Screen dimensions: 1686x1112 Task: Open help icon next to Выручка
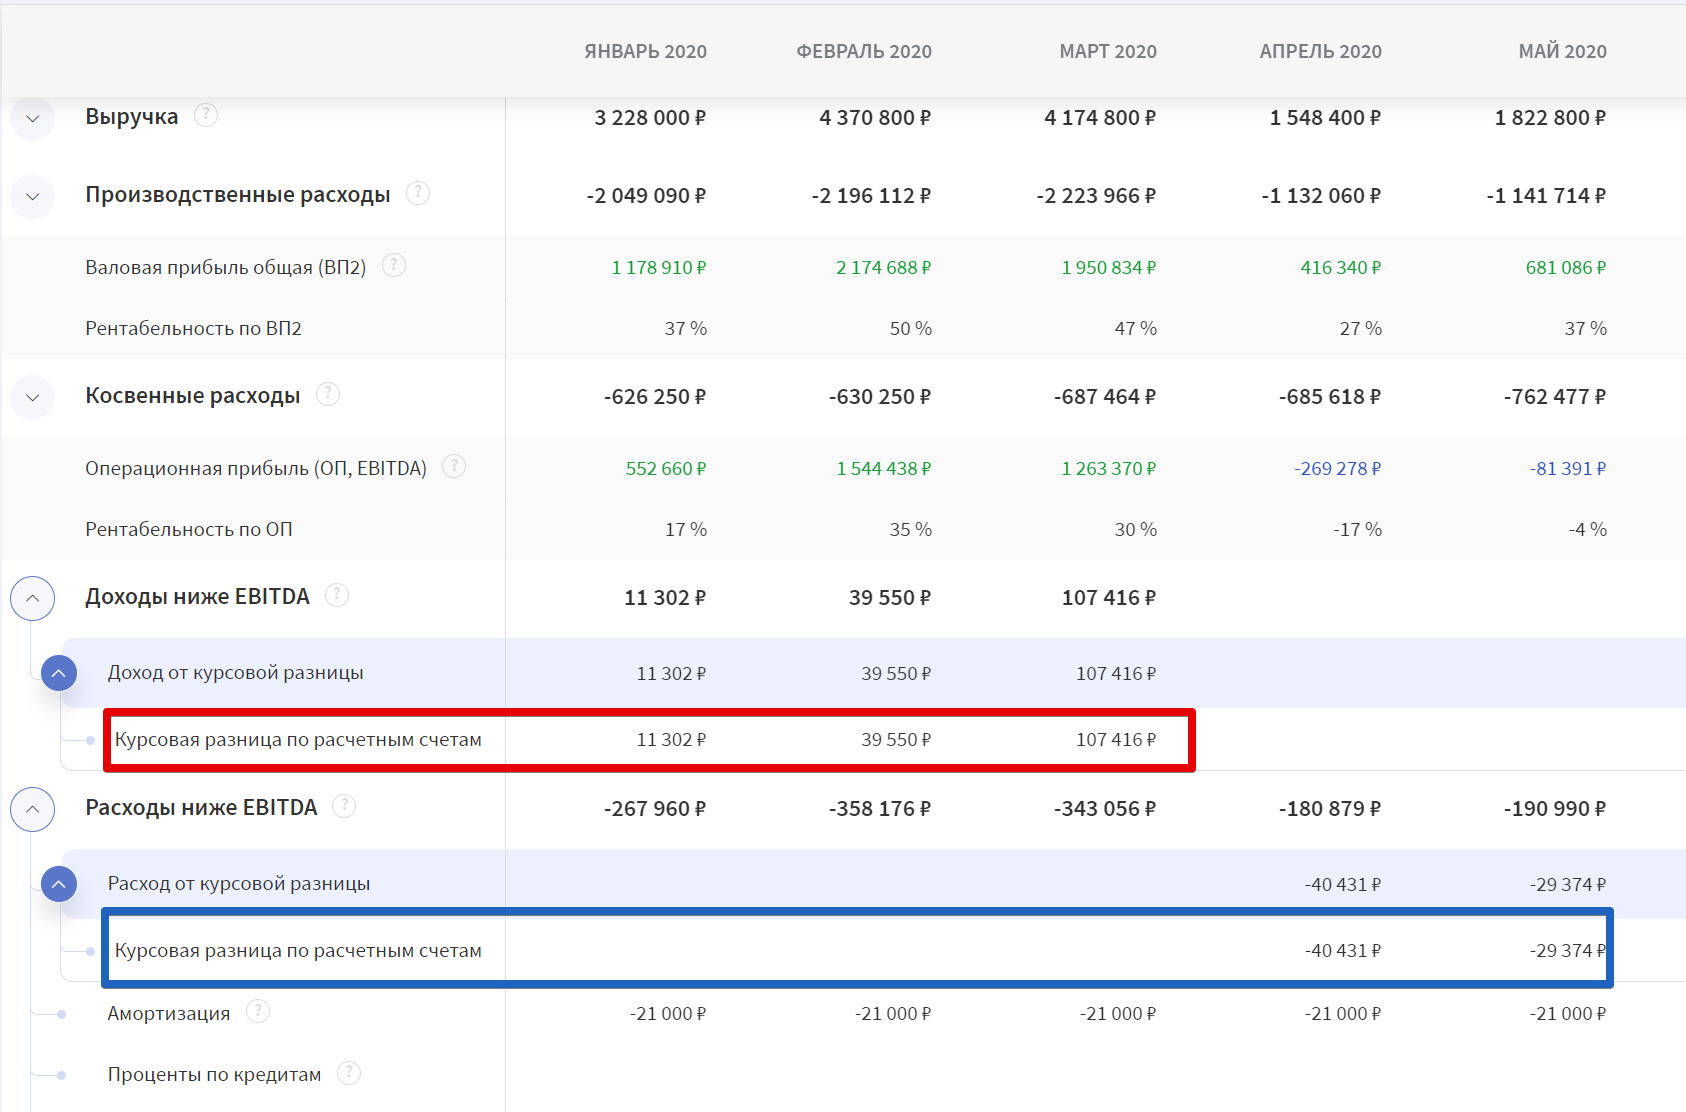206,115
